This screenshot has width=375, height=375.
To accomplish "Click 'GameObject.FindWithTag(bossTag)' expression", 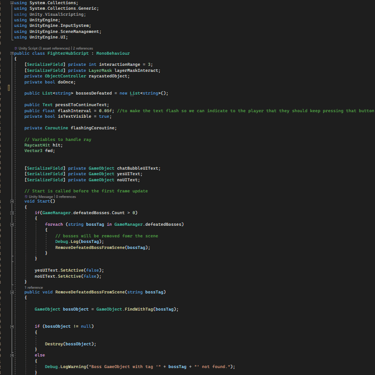I will coord(136,309).
